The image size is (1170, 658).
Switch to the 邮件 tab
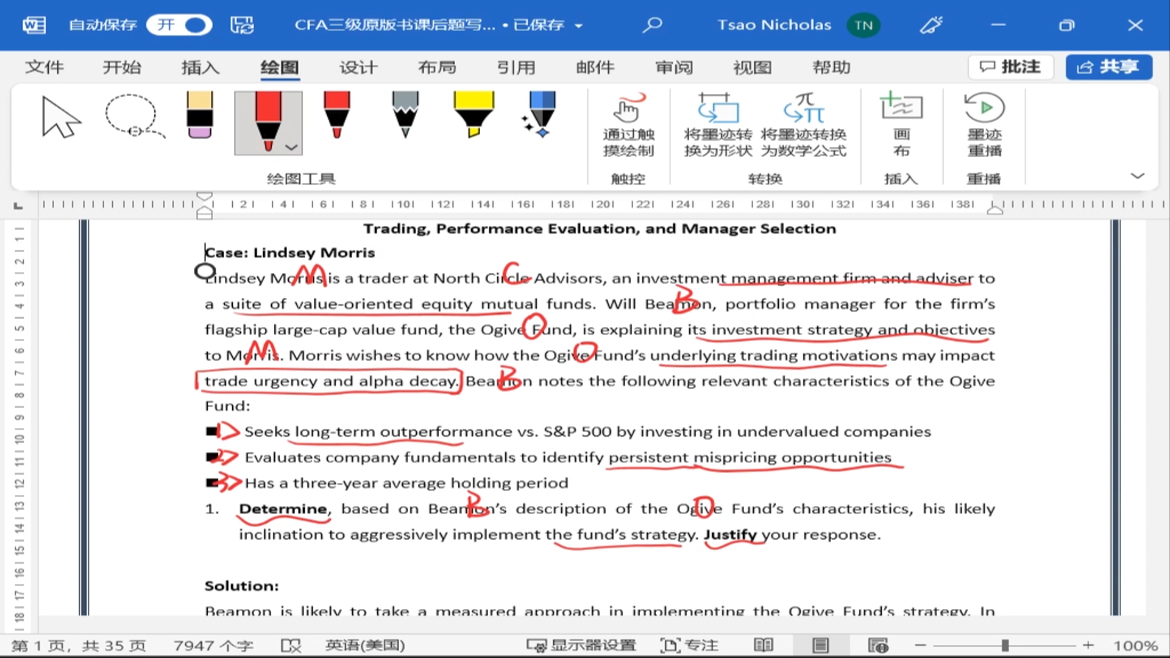[595, 67]
